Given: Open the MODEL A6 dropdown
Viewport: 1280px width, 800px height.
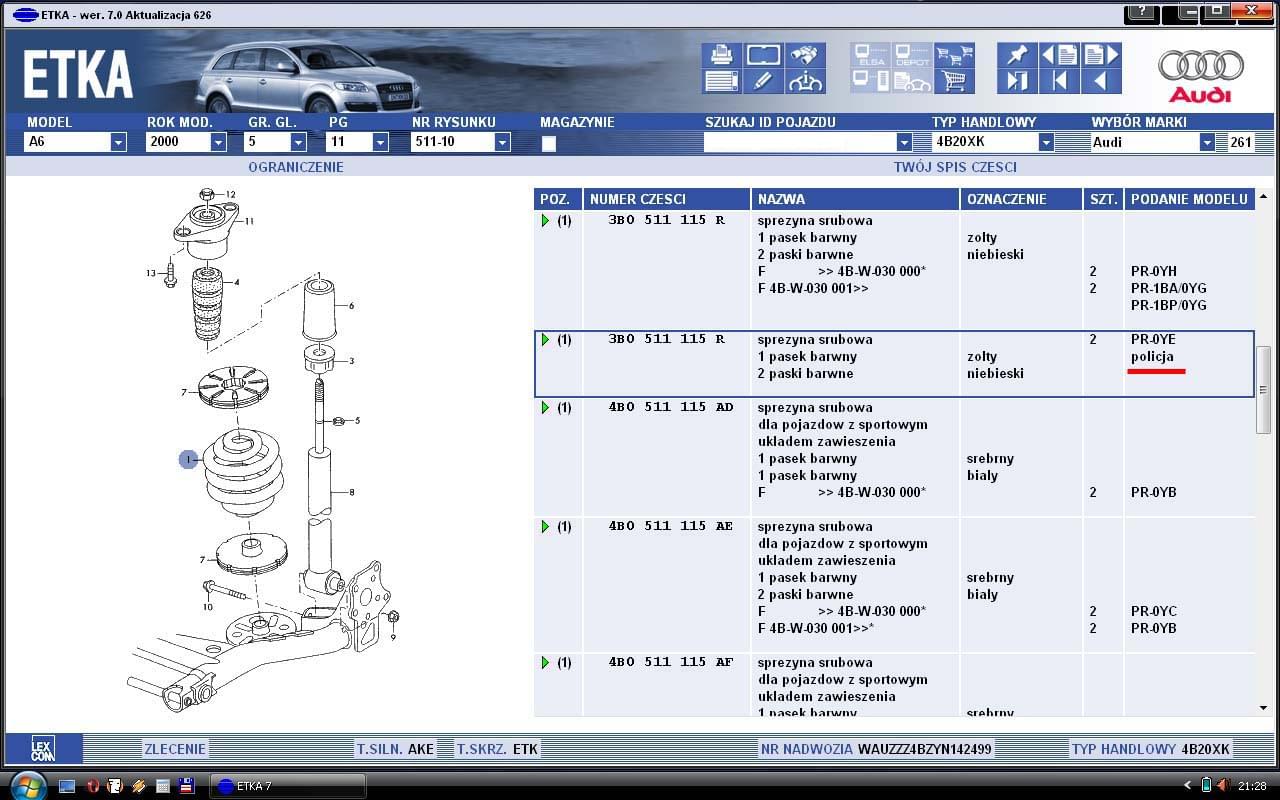Looking at the screenshot, I should (x=118, y=142).
